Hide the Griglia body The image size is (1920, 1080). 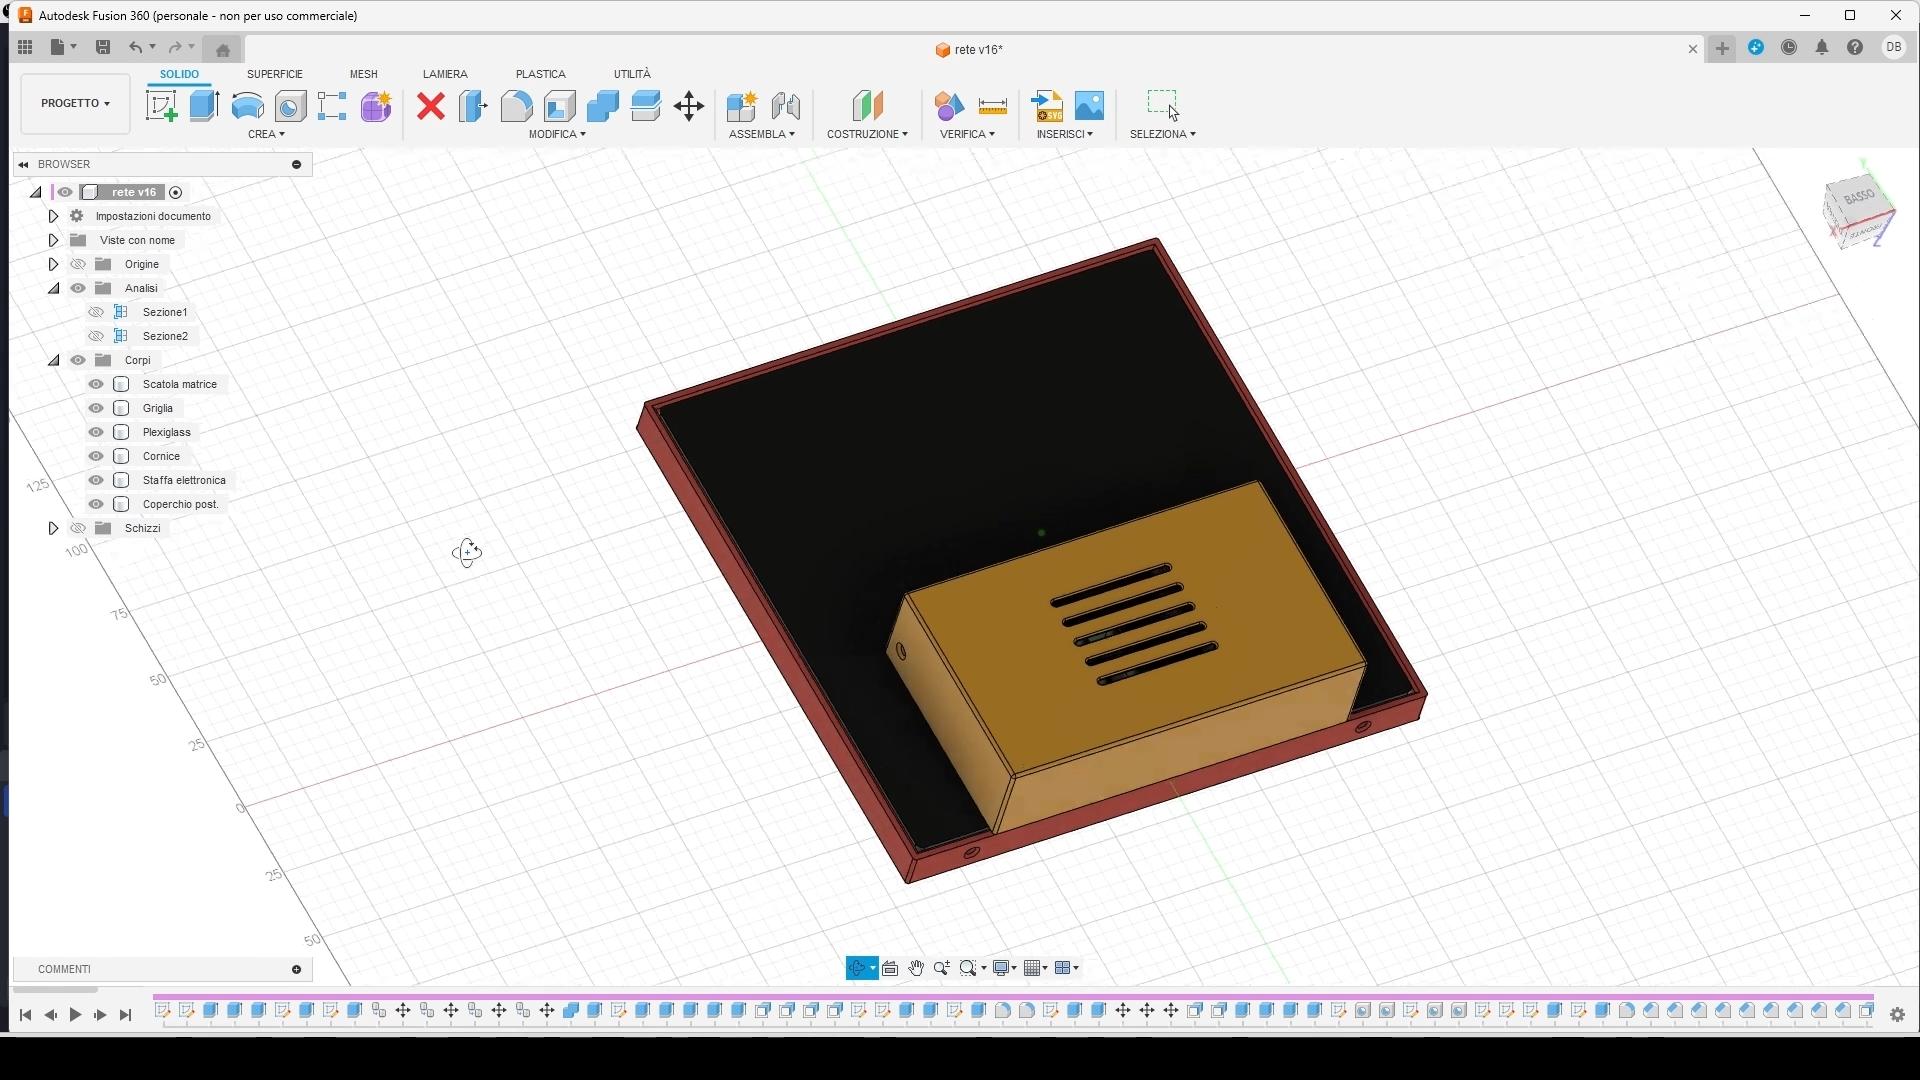96,408
